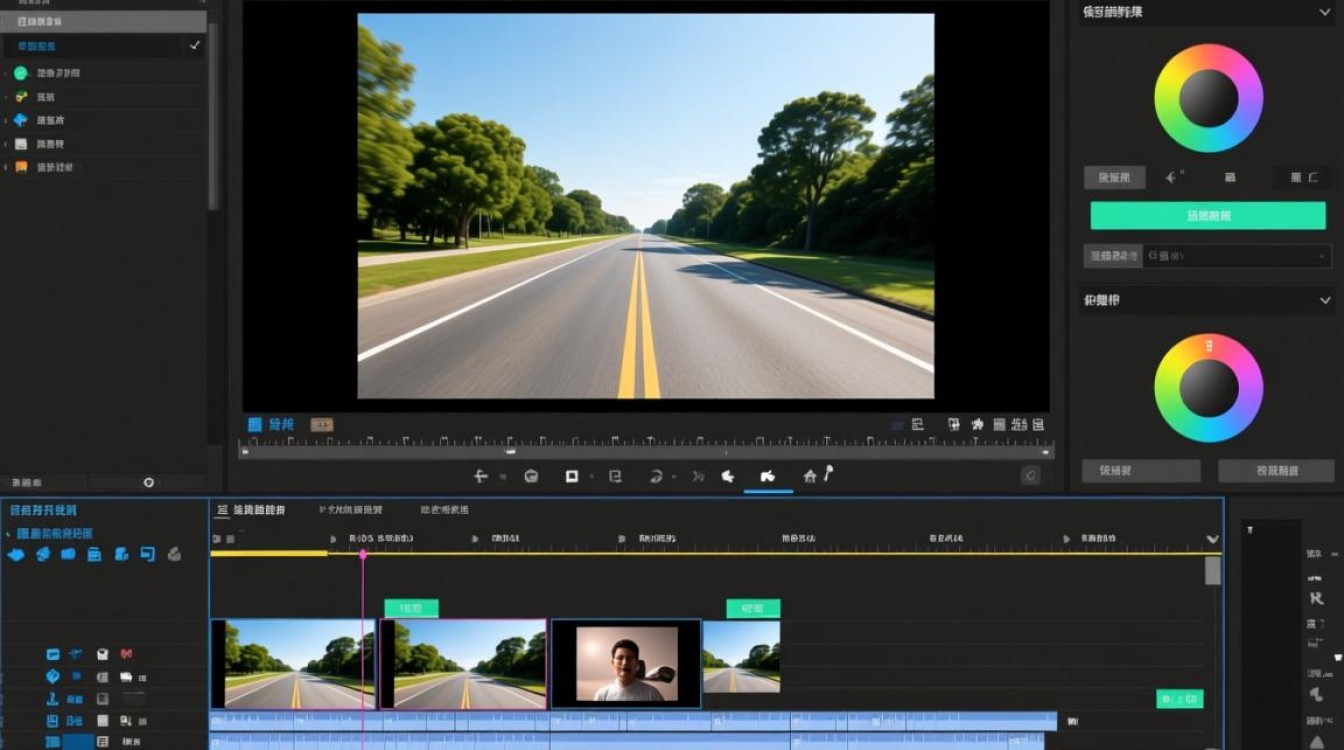Switch to the third tab in the timeline header

(x=445, y=510)
